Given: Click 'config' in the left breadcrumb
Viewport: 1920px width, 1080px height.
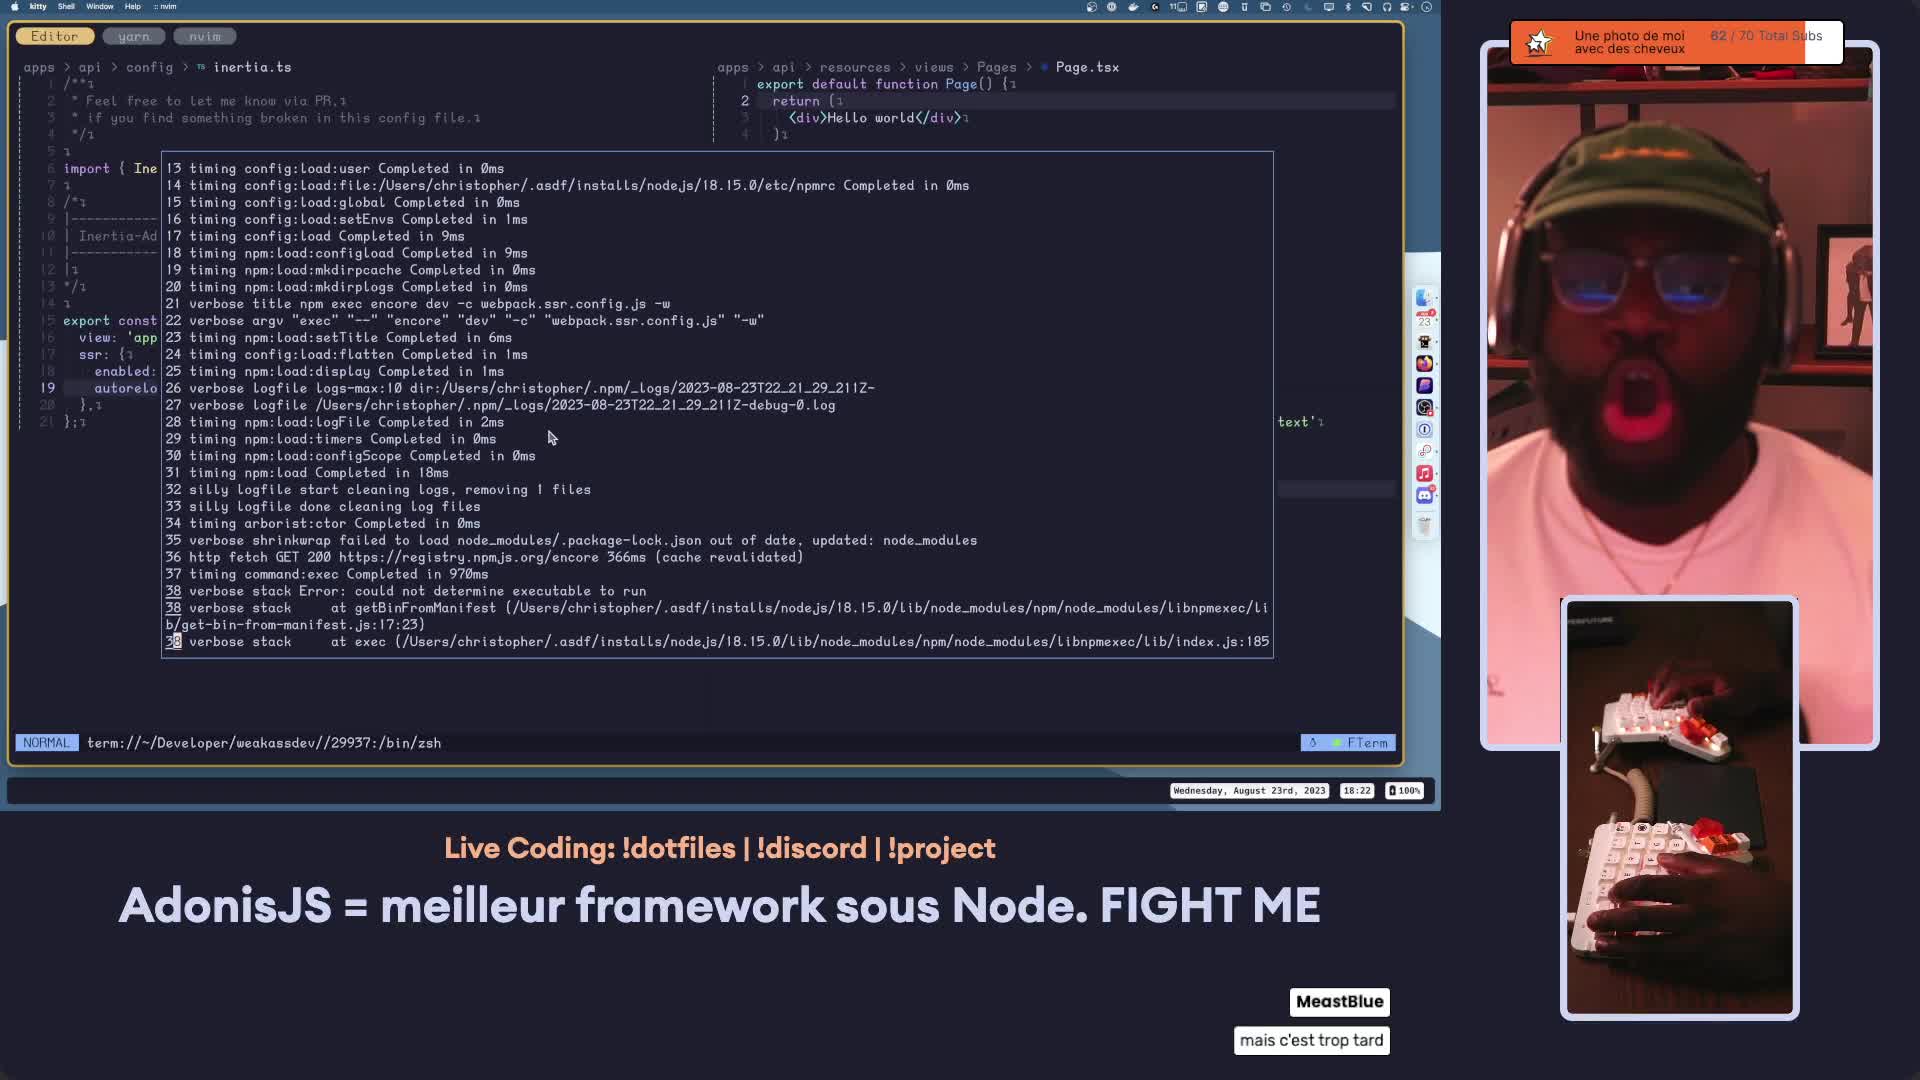Looking at the screenshot, I should click(149, 67).
